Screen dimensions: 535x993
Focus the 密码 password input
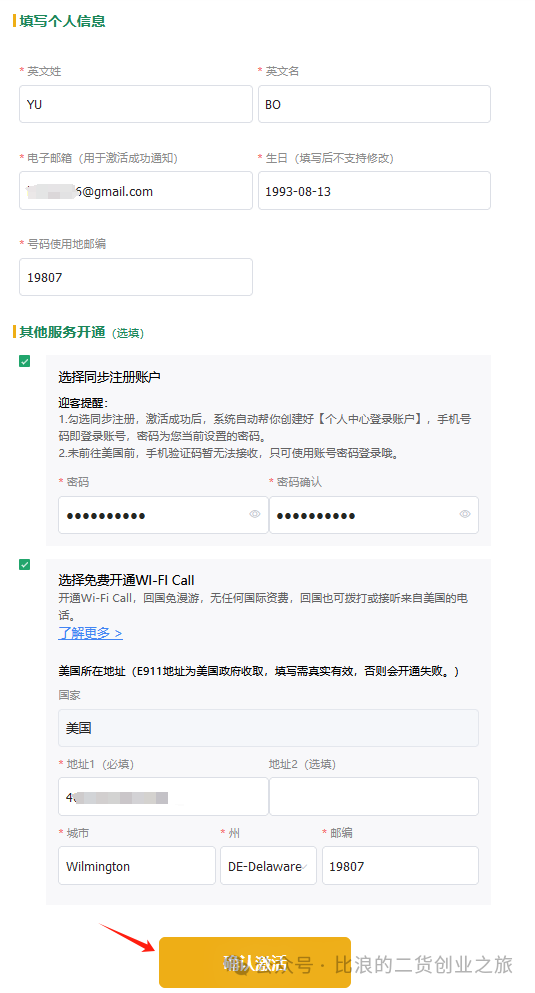coord(163,515)
